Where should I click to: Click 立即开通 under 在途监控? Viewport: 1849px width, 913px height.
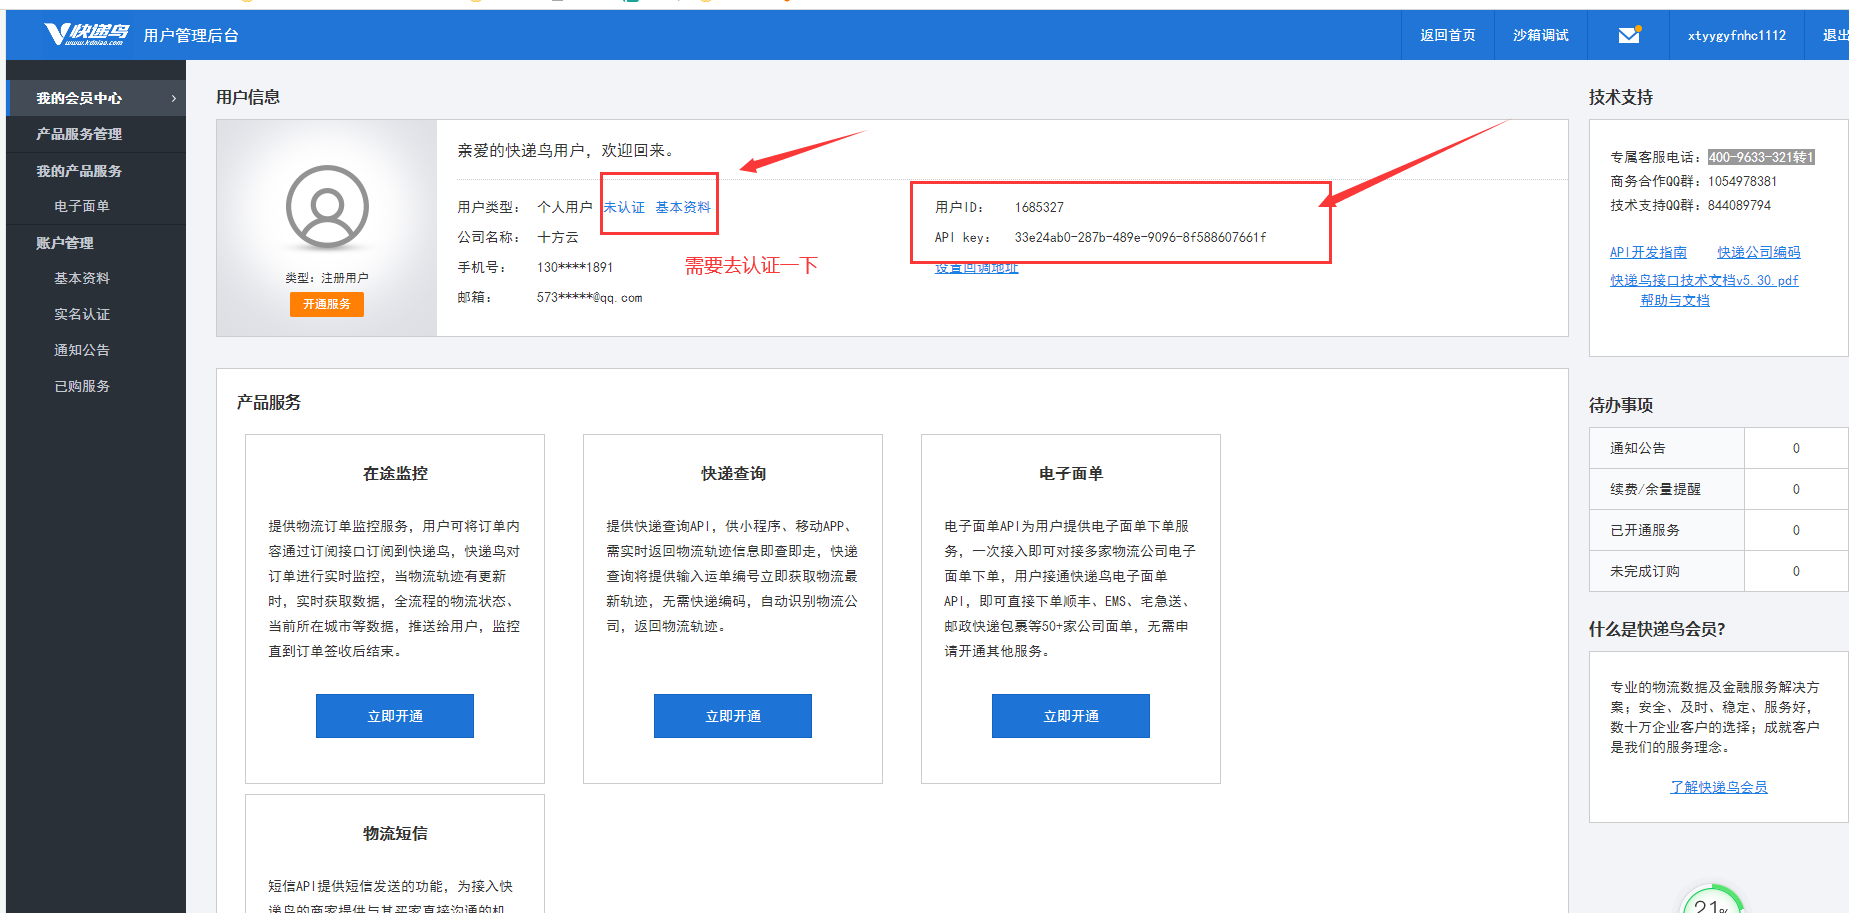click(x=395, y=716)
